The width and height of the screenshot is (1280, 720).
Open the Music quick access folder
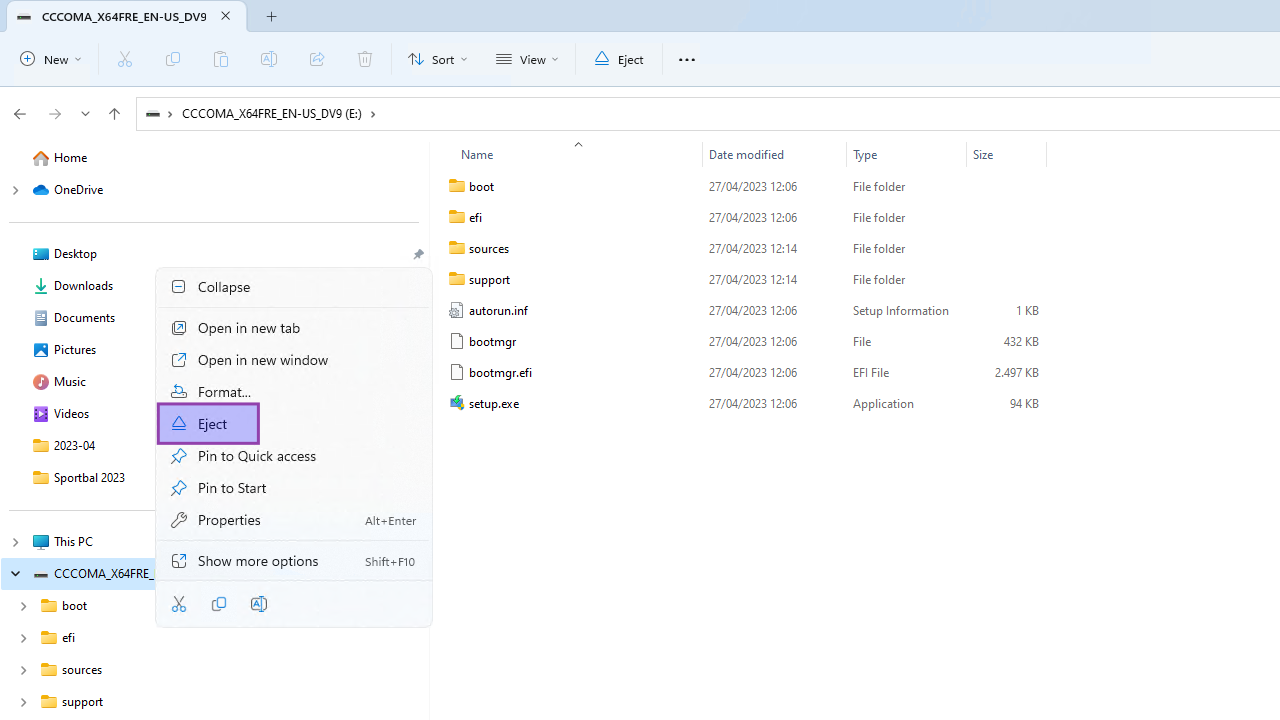[x=59, y=382]
